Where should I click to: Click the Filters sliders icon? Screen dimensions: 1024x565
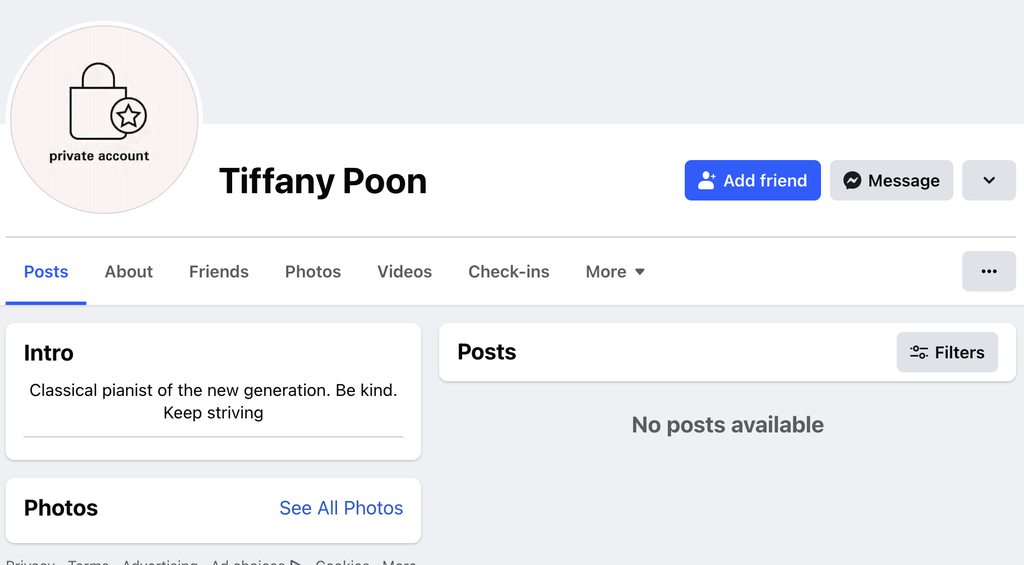919,353
